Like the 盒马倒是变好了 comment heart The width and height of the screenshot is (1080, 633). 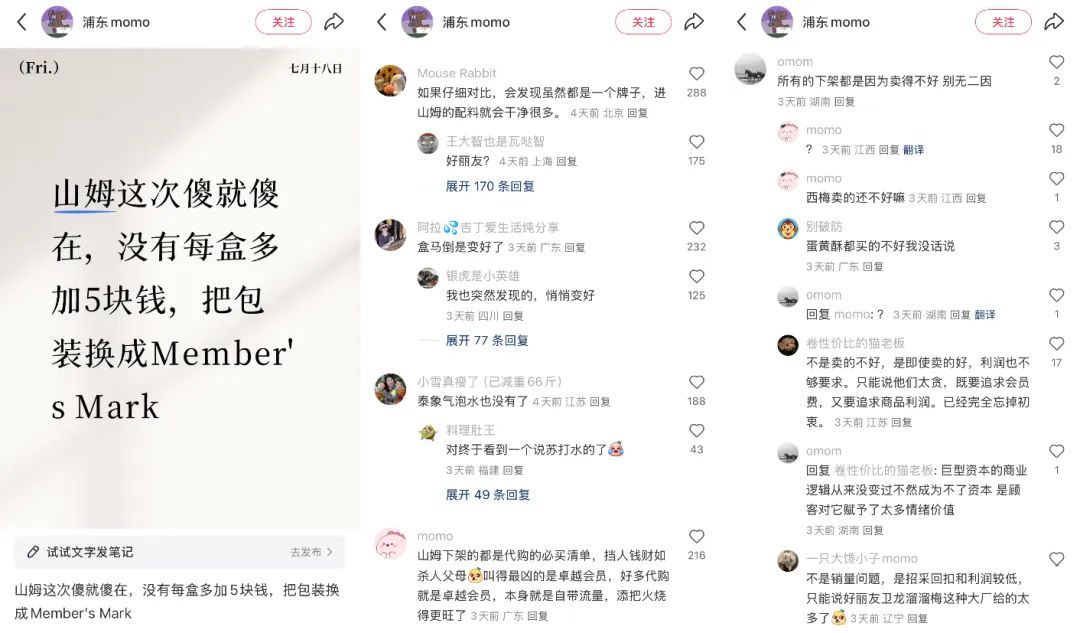[x=696, y=228]
